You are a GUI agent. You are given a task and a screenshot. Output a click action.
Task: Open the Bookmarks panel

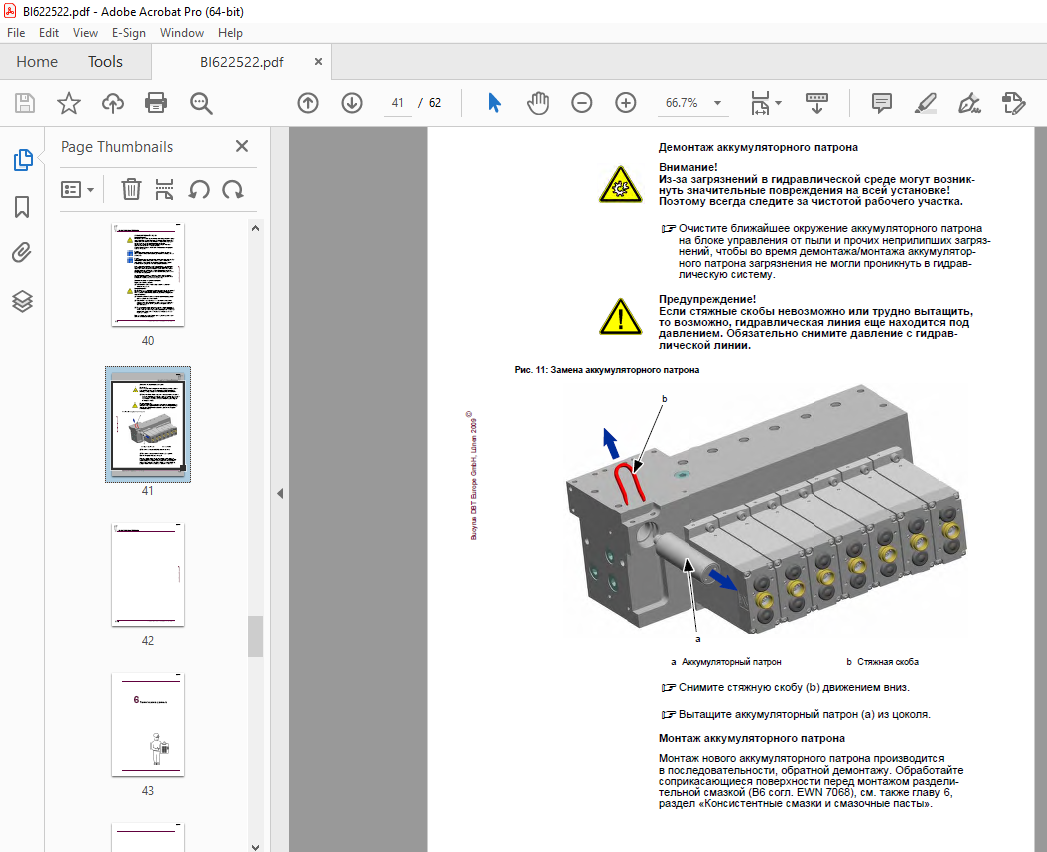click(x=22, y=207)
